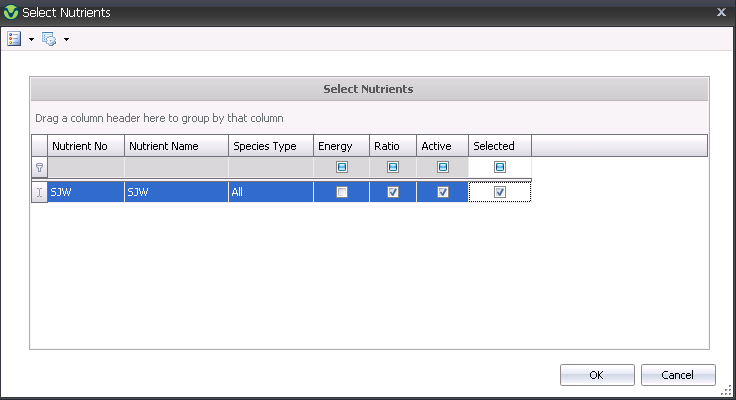
Task: Sort by the Species Type column header
Action: point(271,146)
